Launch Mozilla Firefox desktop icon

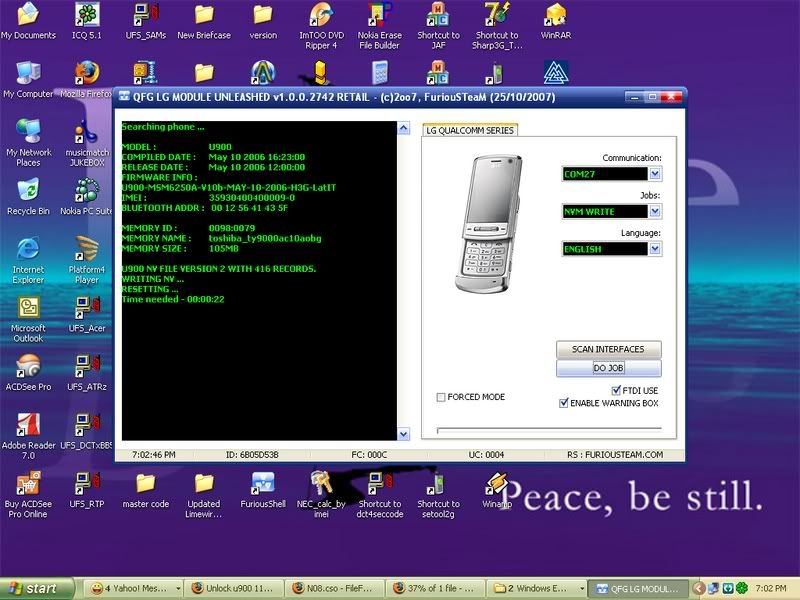coord(87,80)
